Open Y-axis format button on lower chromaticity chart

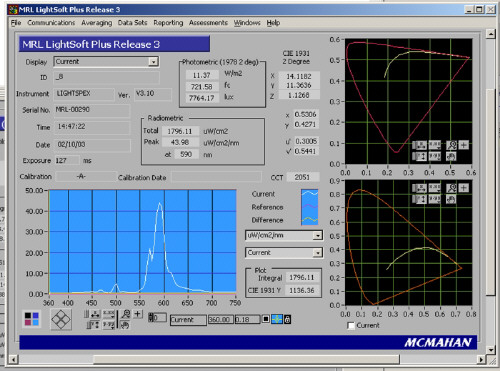435,199
